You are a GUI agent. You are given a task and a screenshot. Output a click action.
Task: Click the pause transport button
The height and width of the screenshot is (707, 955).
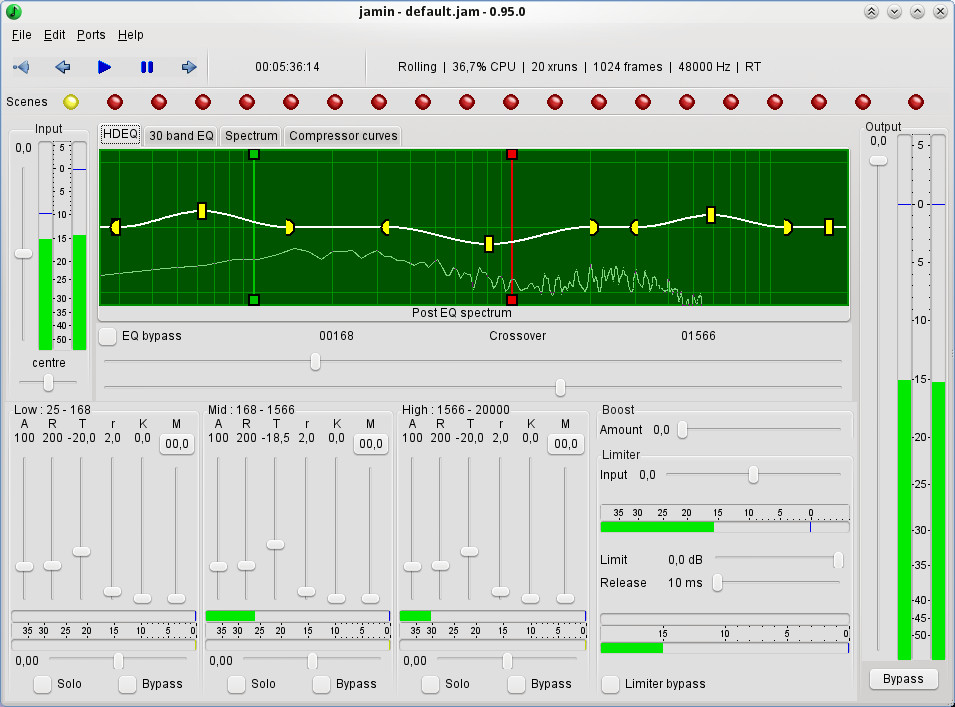[x=147, y=67]
